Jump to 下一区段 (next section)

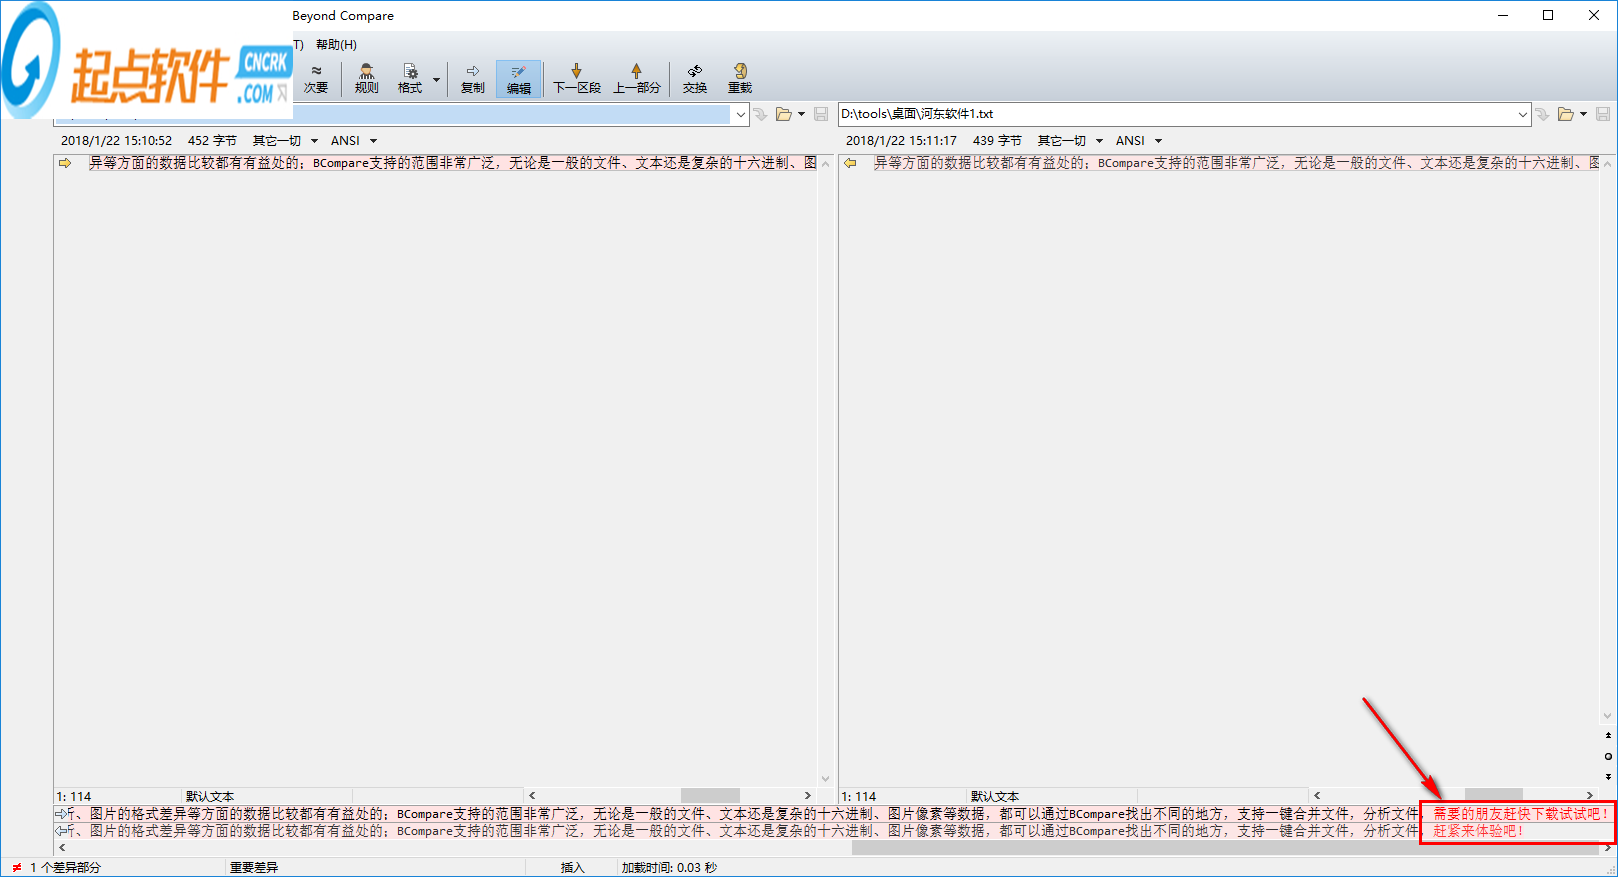(x=577, y=79)
